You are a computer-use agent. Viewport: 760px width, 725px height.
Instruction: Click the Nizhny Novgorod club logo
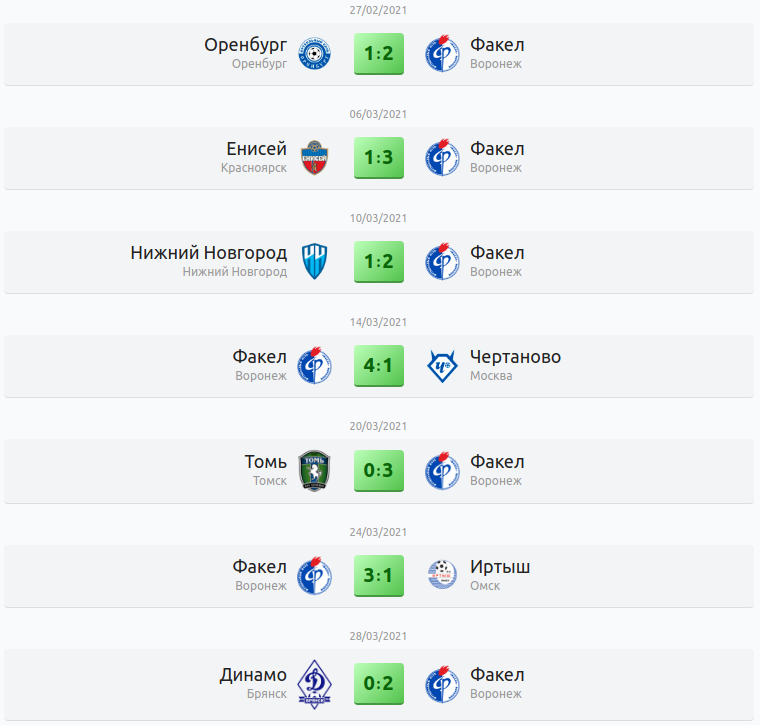[x=315, y=262]
